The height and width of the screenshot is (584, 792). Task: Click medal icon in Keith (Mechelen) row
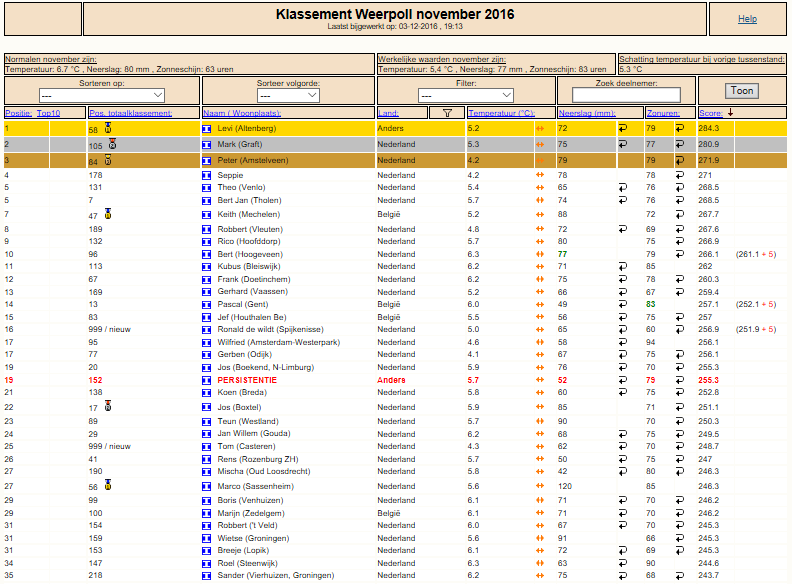click(108, 214)
